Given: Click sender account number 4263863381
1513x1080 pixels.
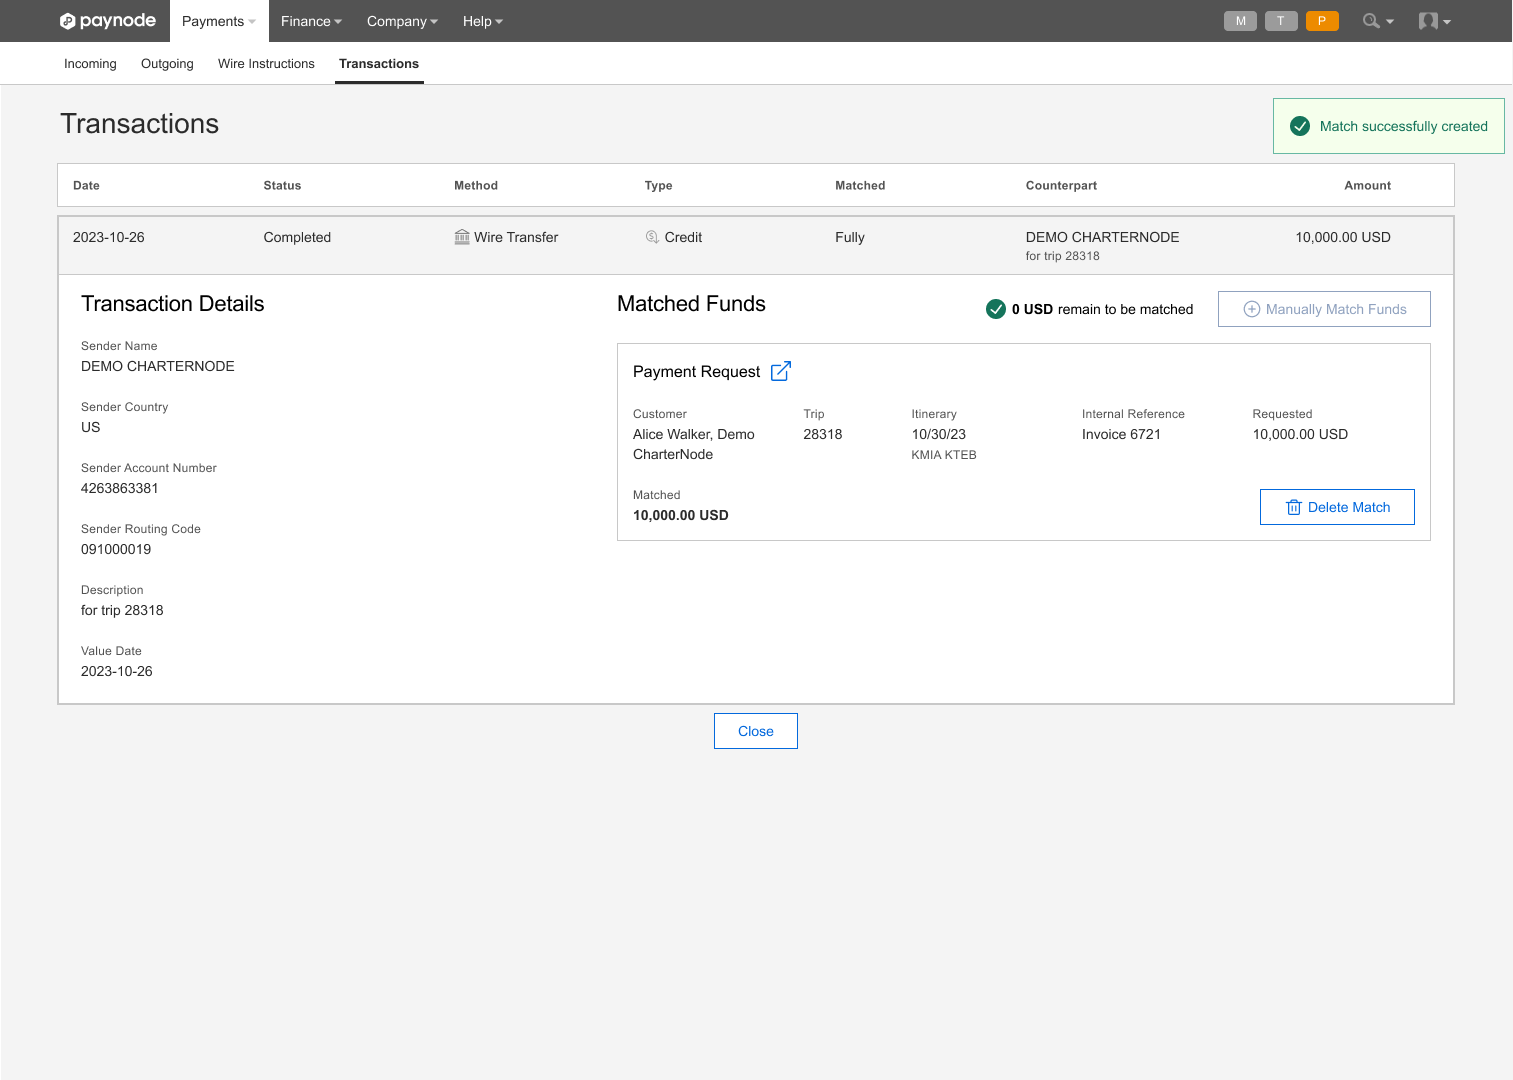Looking at the screenshot, I should (x=120, y=488).
